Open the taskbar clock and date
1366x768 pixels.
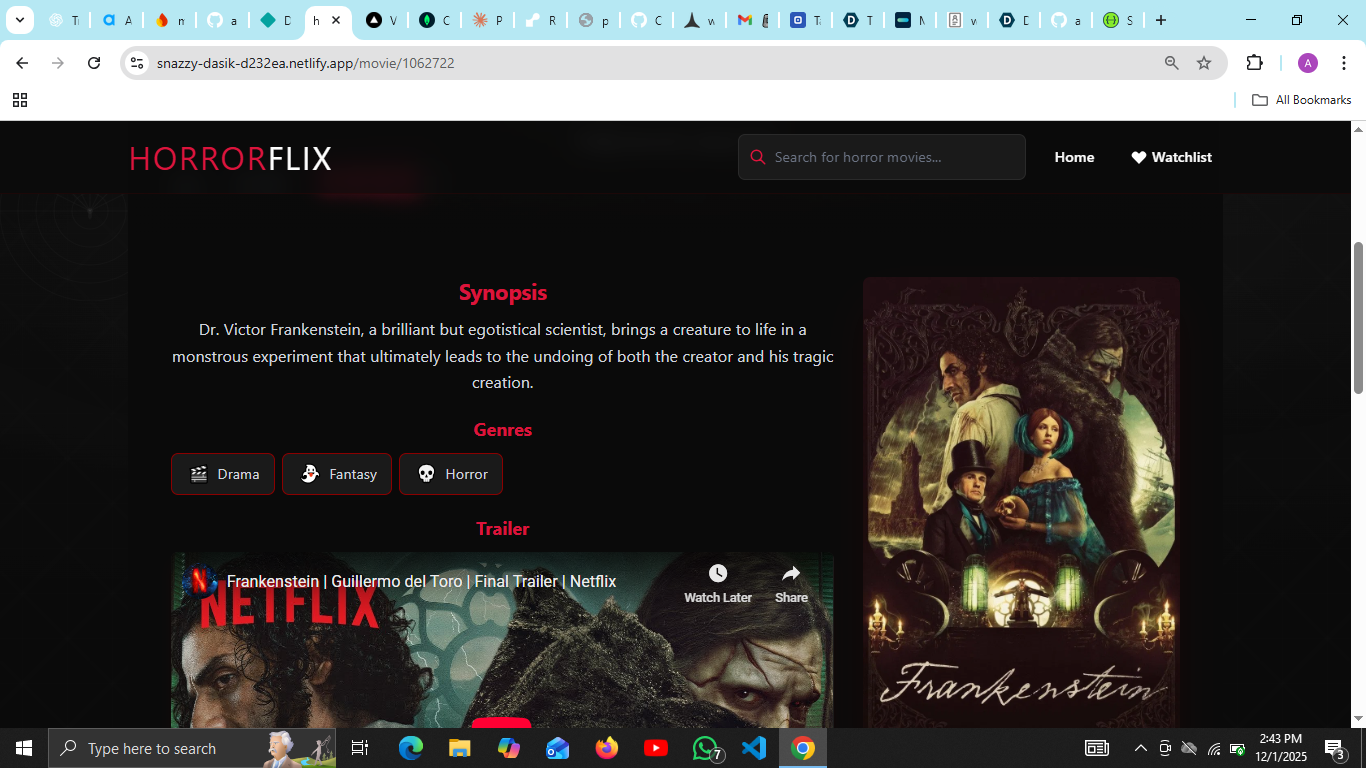click(1281, 748)
